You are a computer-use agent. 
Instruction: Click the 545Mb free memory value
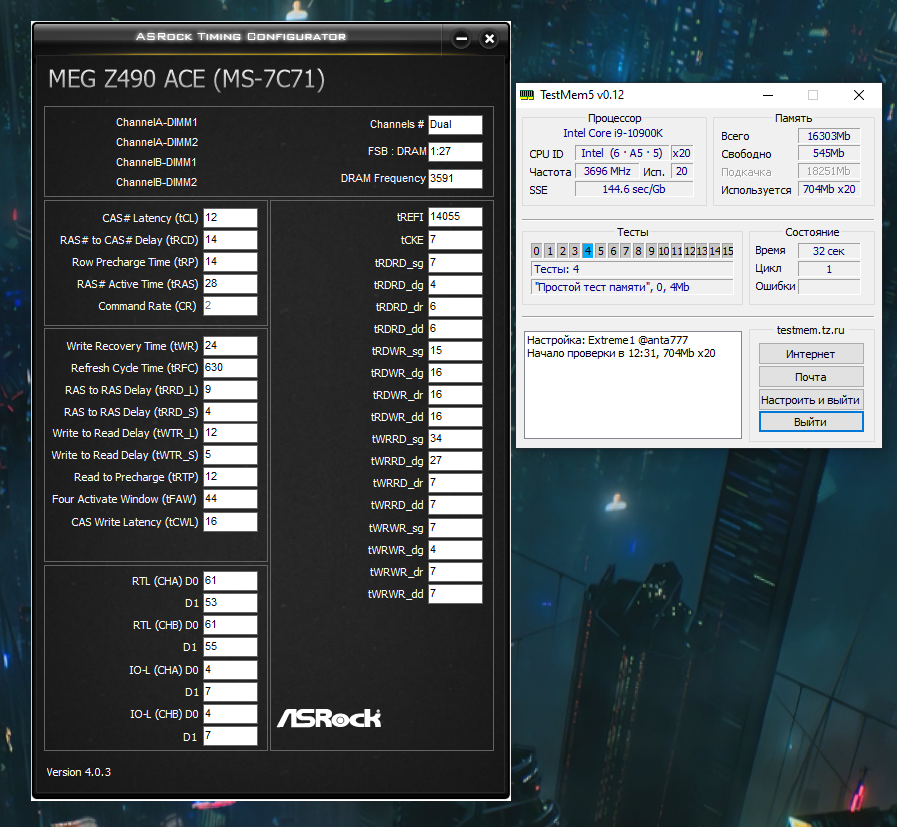829,153
